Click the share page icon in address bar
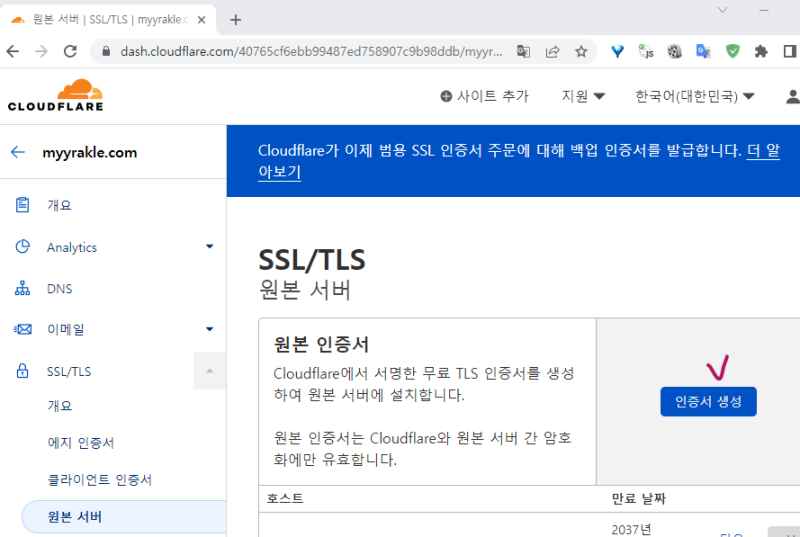 [553, 52]
